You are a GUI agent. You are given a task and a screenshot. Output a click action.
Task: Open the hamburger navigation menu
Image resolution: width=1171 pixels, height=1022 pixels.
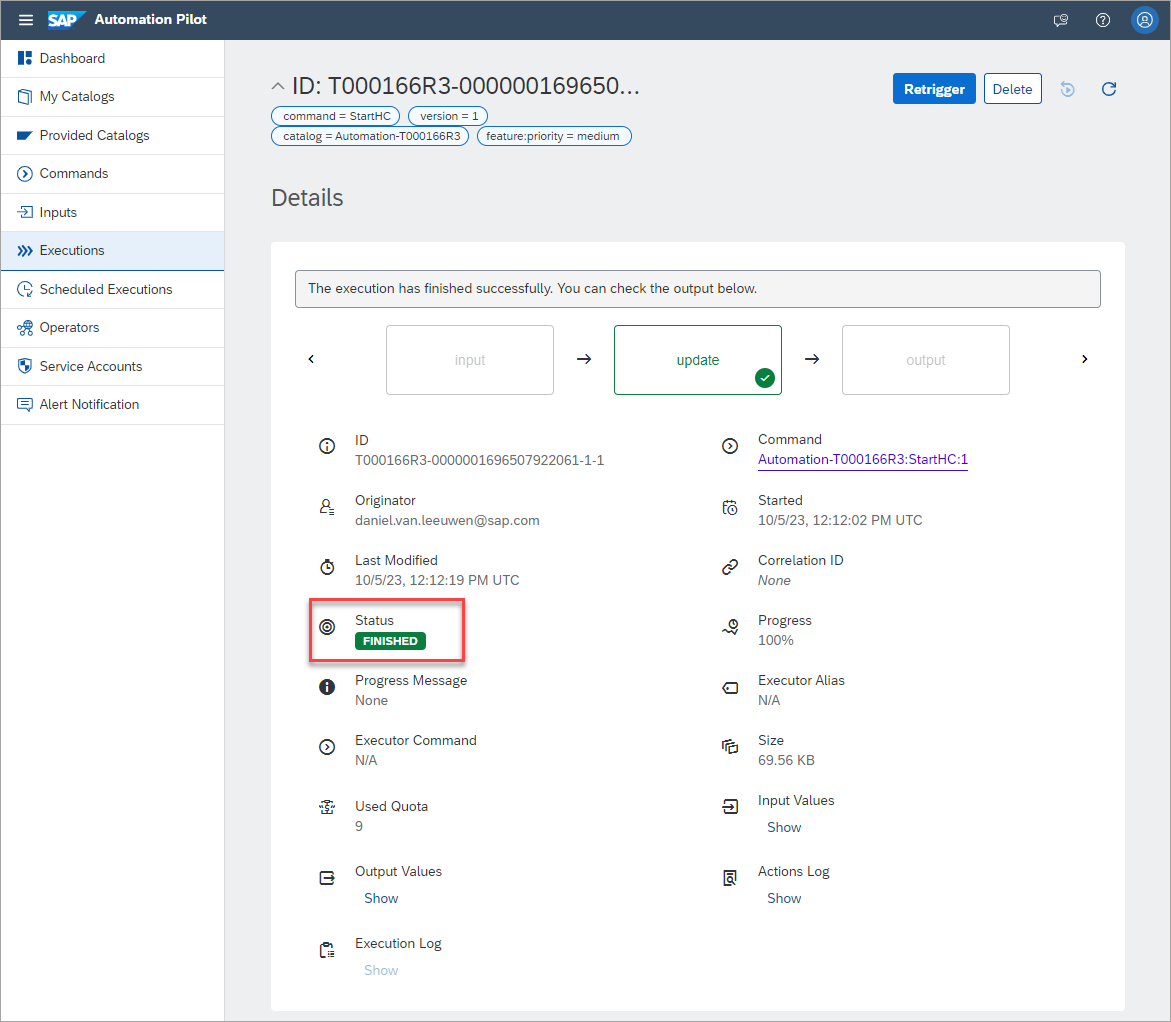coord(26,20)
